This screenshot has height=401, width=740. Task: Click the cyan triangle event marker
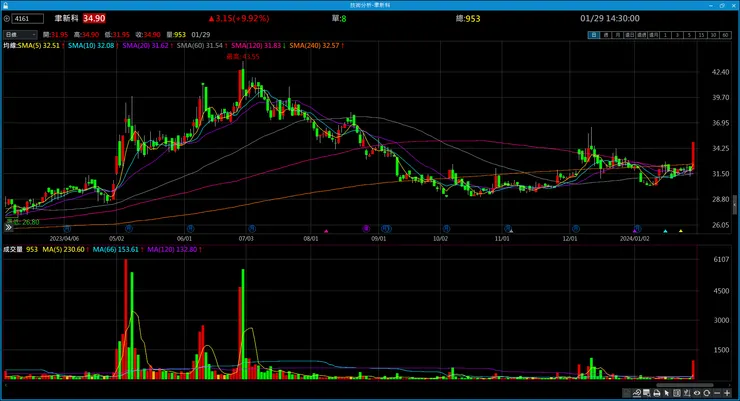pyautogui.click(x=665, y=231)
